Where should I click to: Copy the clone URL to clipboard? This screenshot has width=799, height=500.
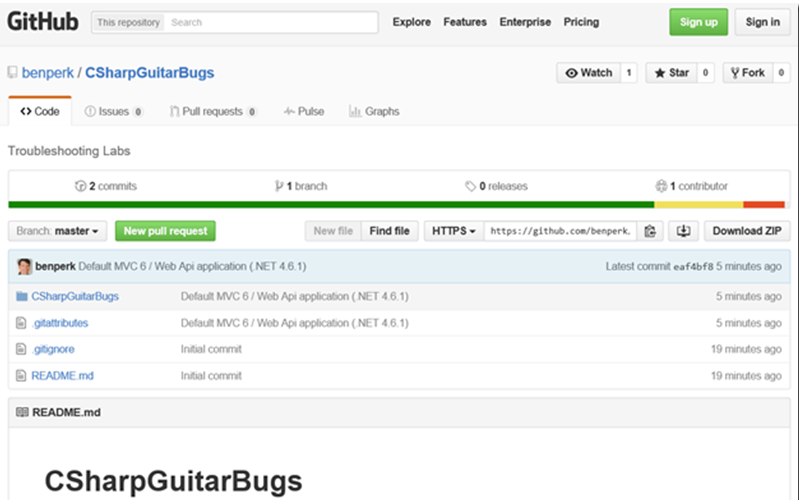coord(650,231)
